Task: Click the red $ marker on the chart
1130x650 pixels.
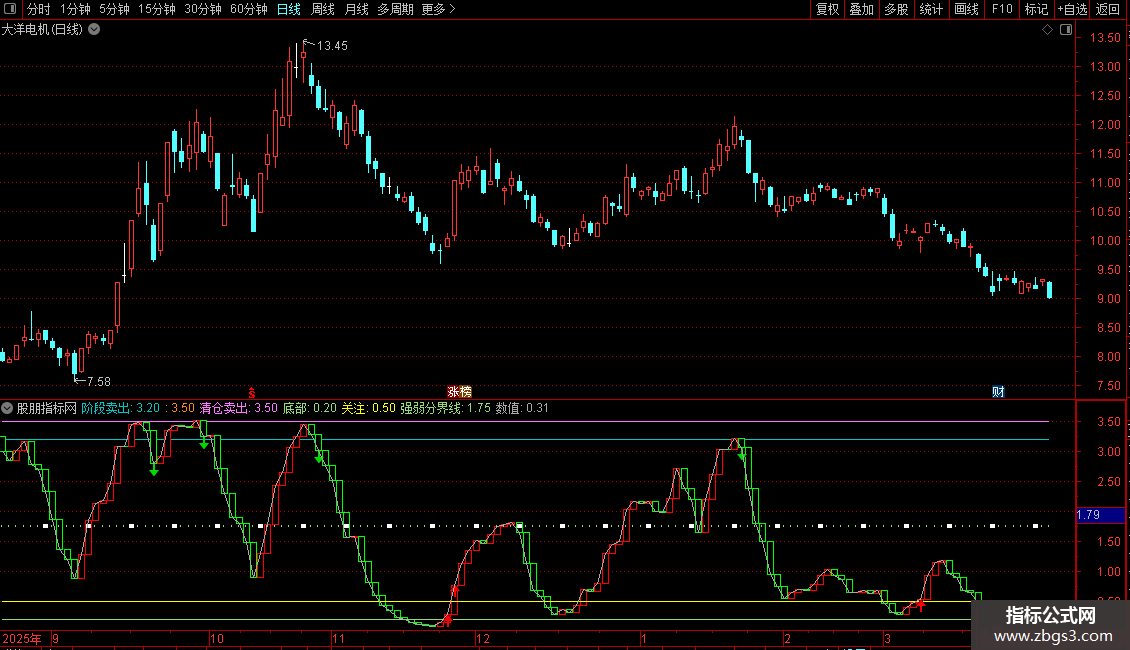Action: [253, 390]
